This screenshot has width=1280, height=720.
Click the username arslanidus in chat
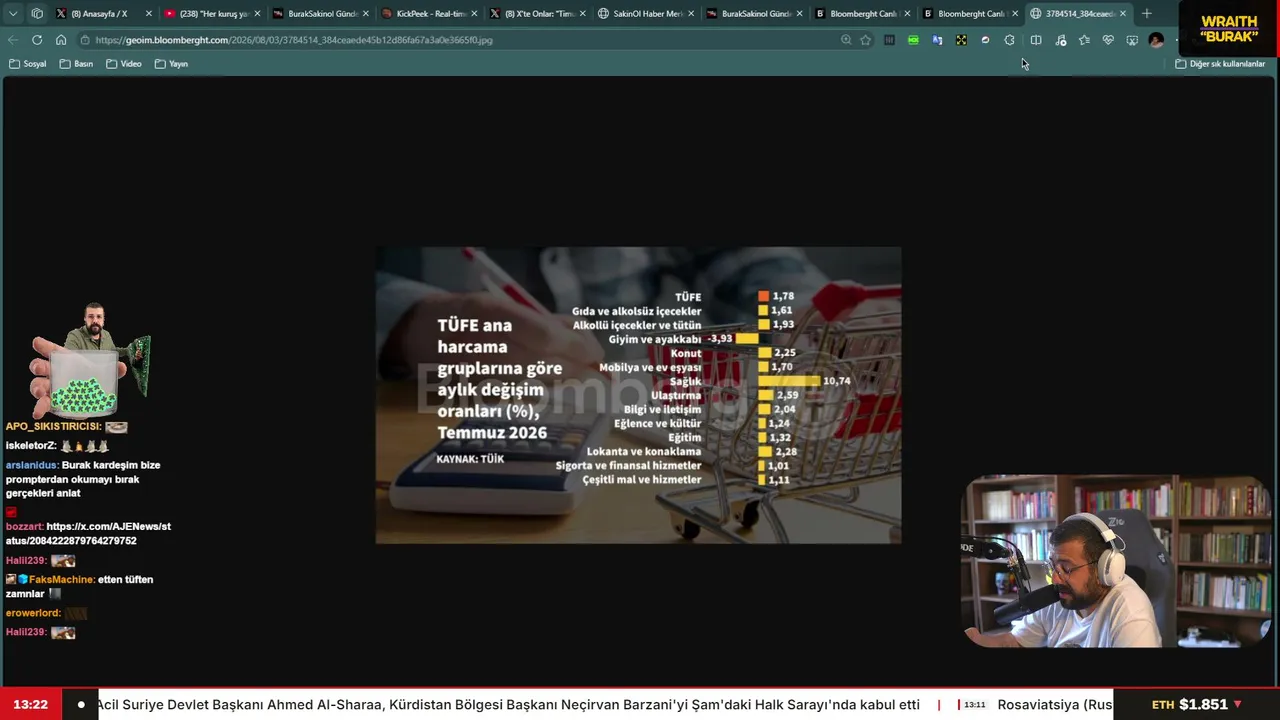pos(32,465)
